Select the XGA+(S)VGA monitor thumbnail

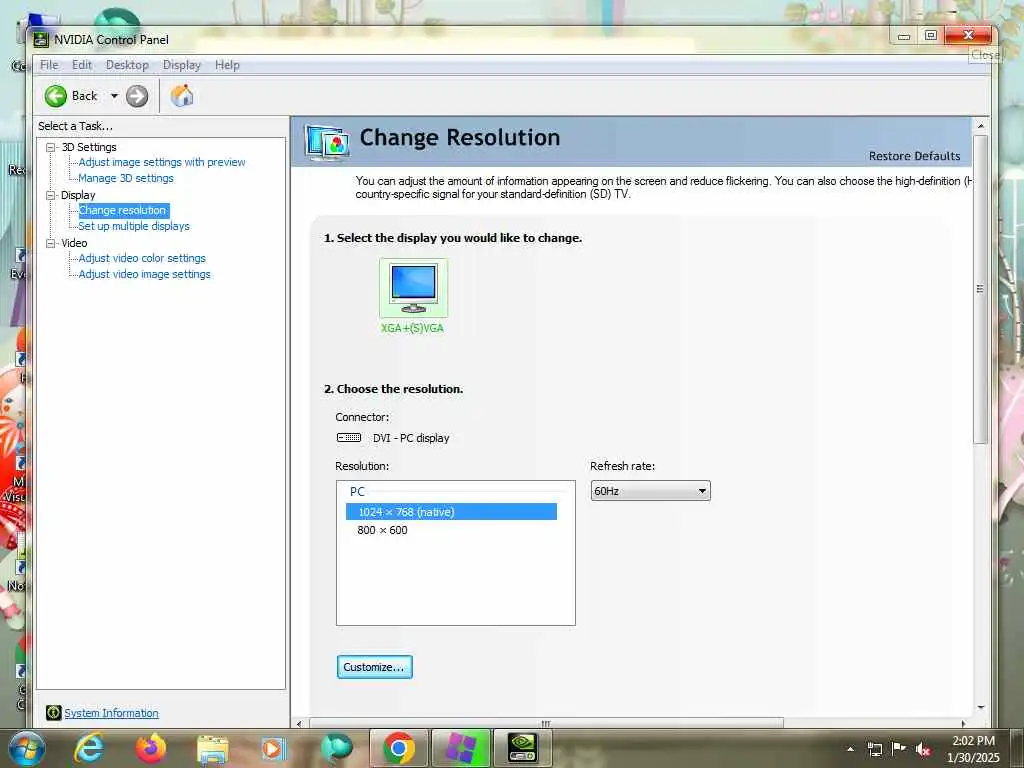(x=413, y=287)
